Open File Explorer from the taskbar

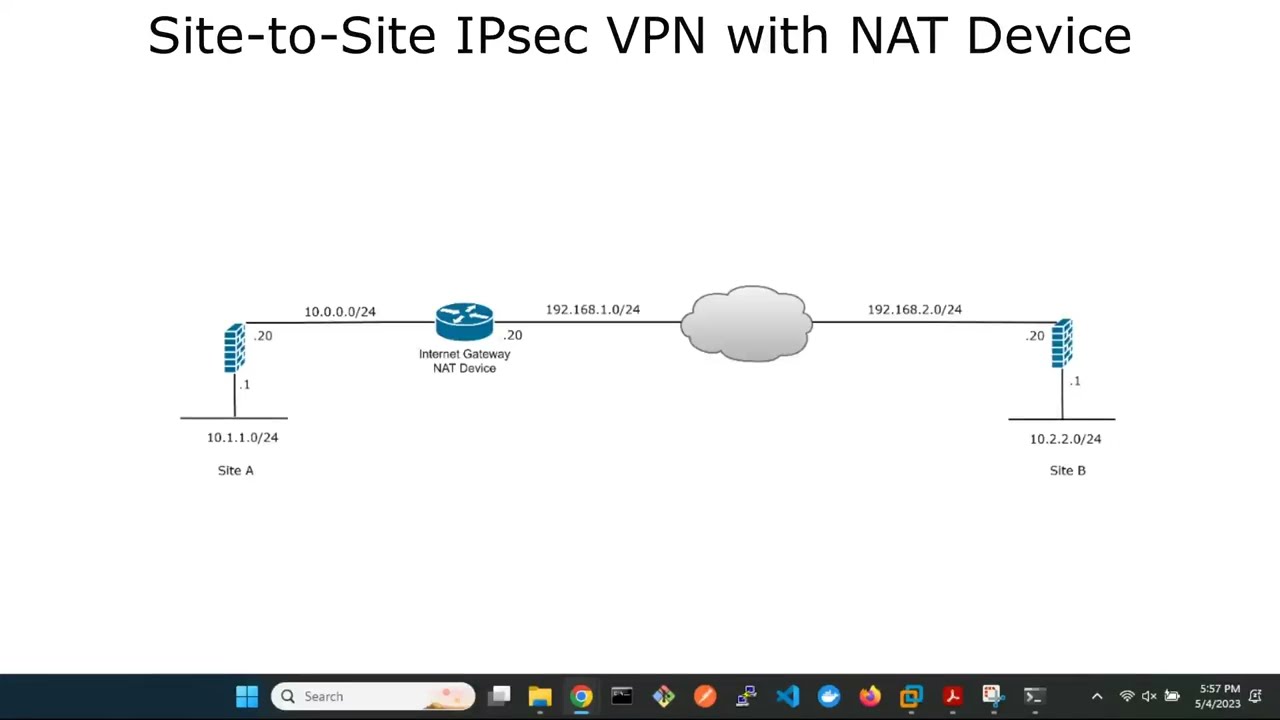click(x=540, y=696)
